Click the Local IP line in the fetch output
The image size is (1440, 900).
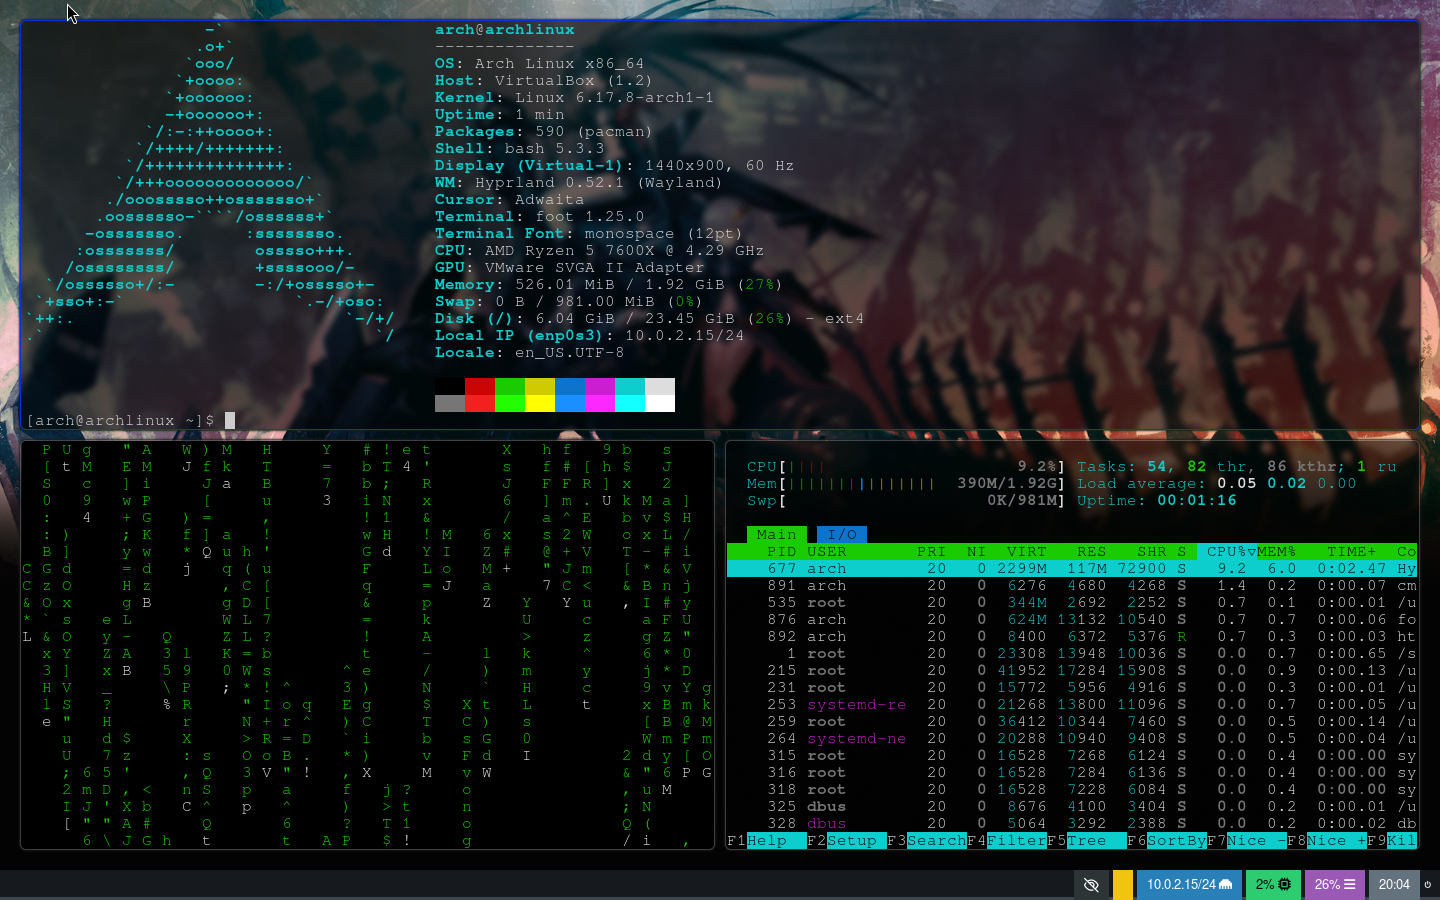click(x=590, y=336)
